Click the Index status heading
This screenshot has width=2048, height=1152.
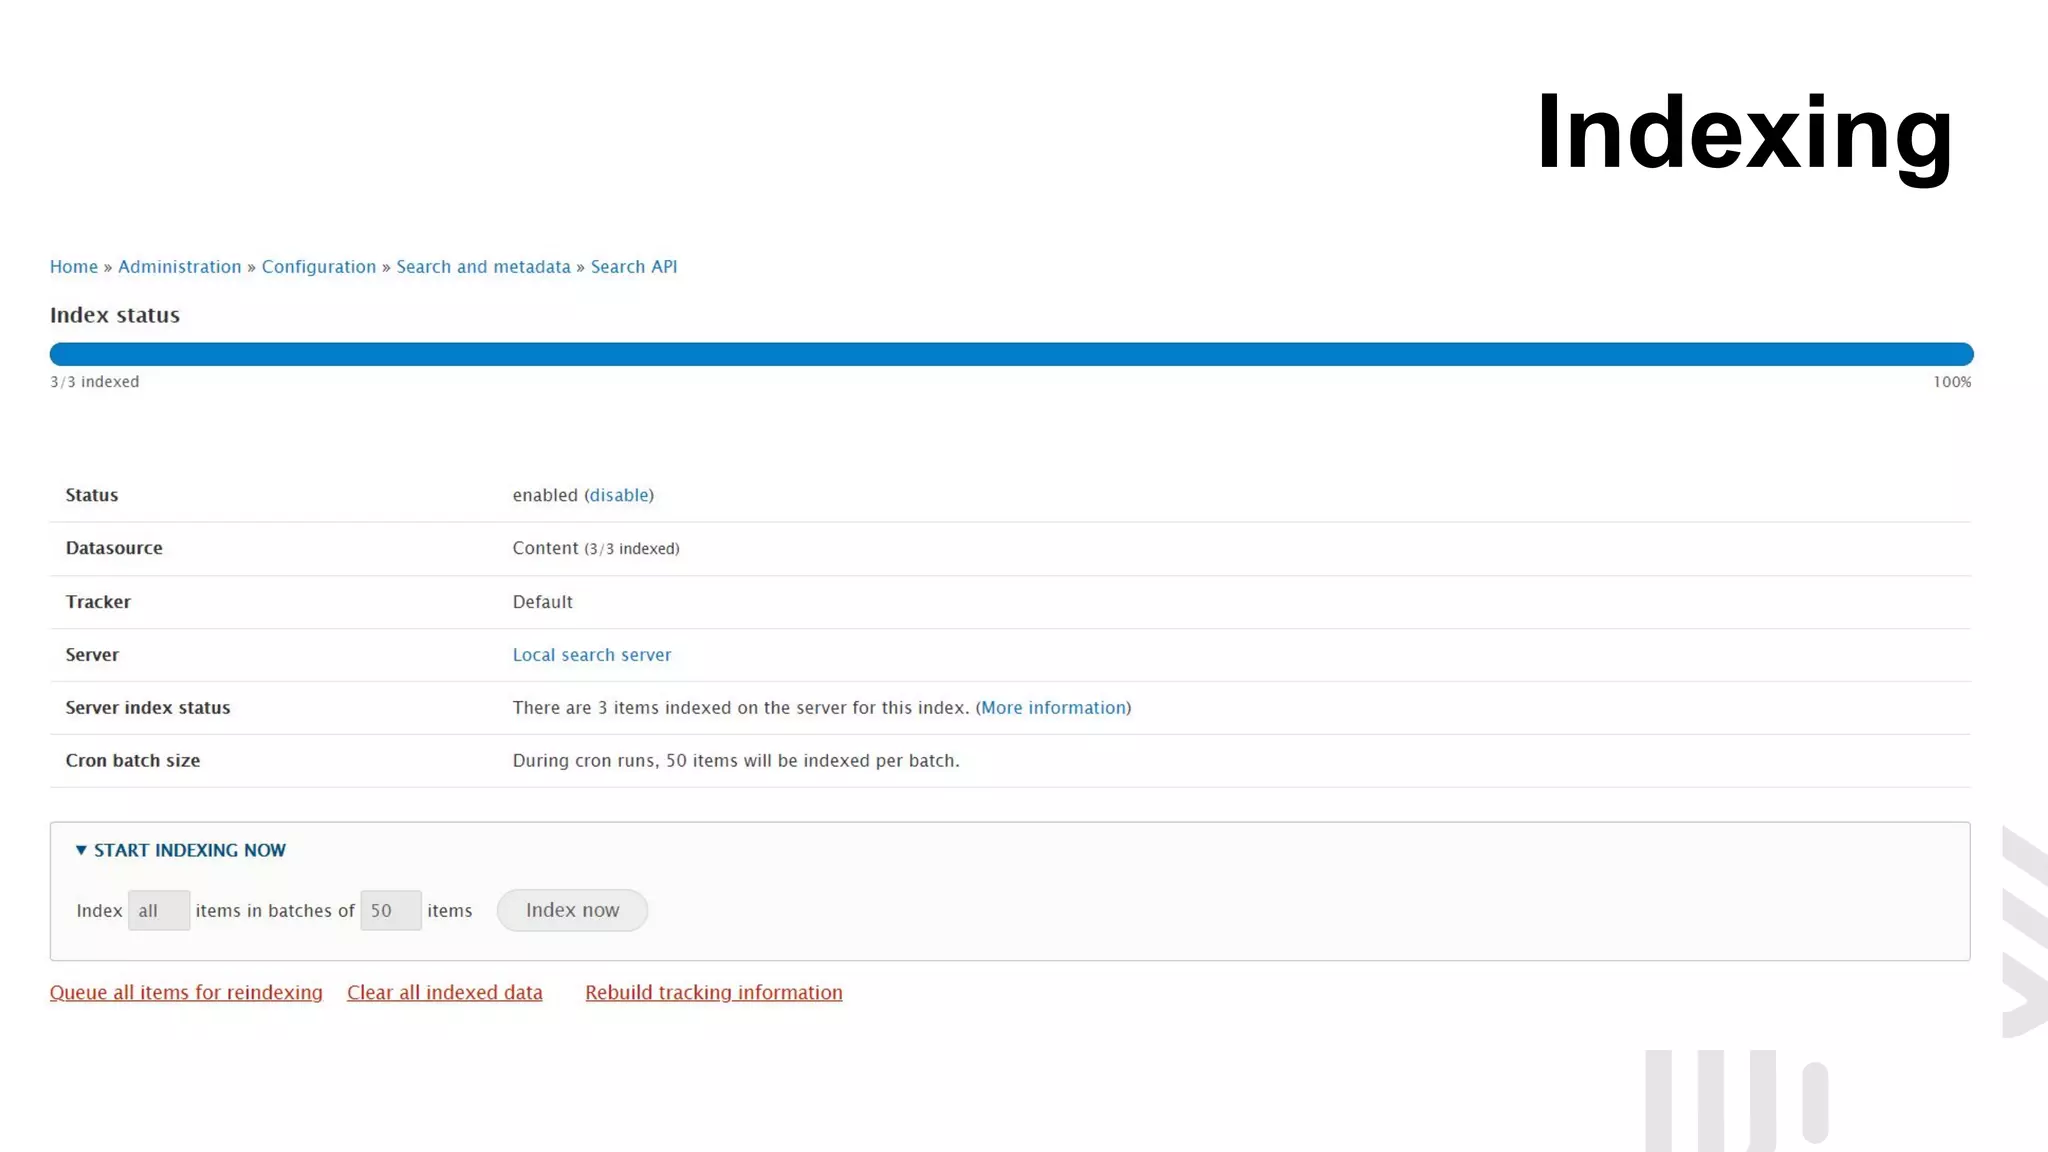tap(115, 315)
